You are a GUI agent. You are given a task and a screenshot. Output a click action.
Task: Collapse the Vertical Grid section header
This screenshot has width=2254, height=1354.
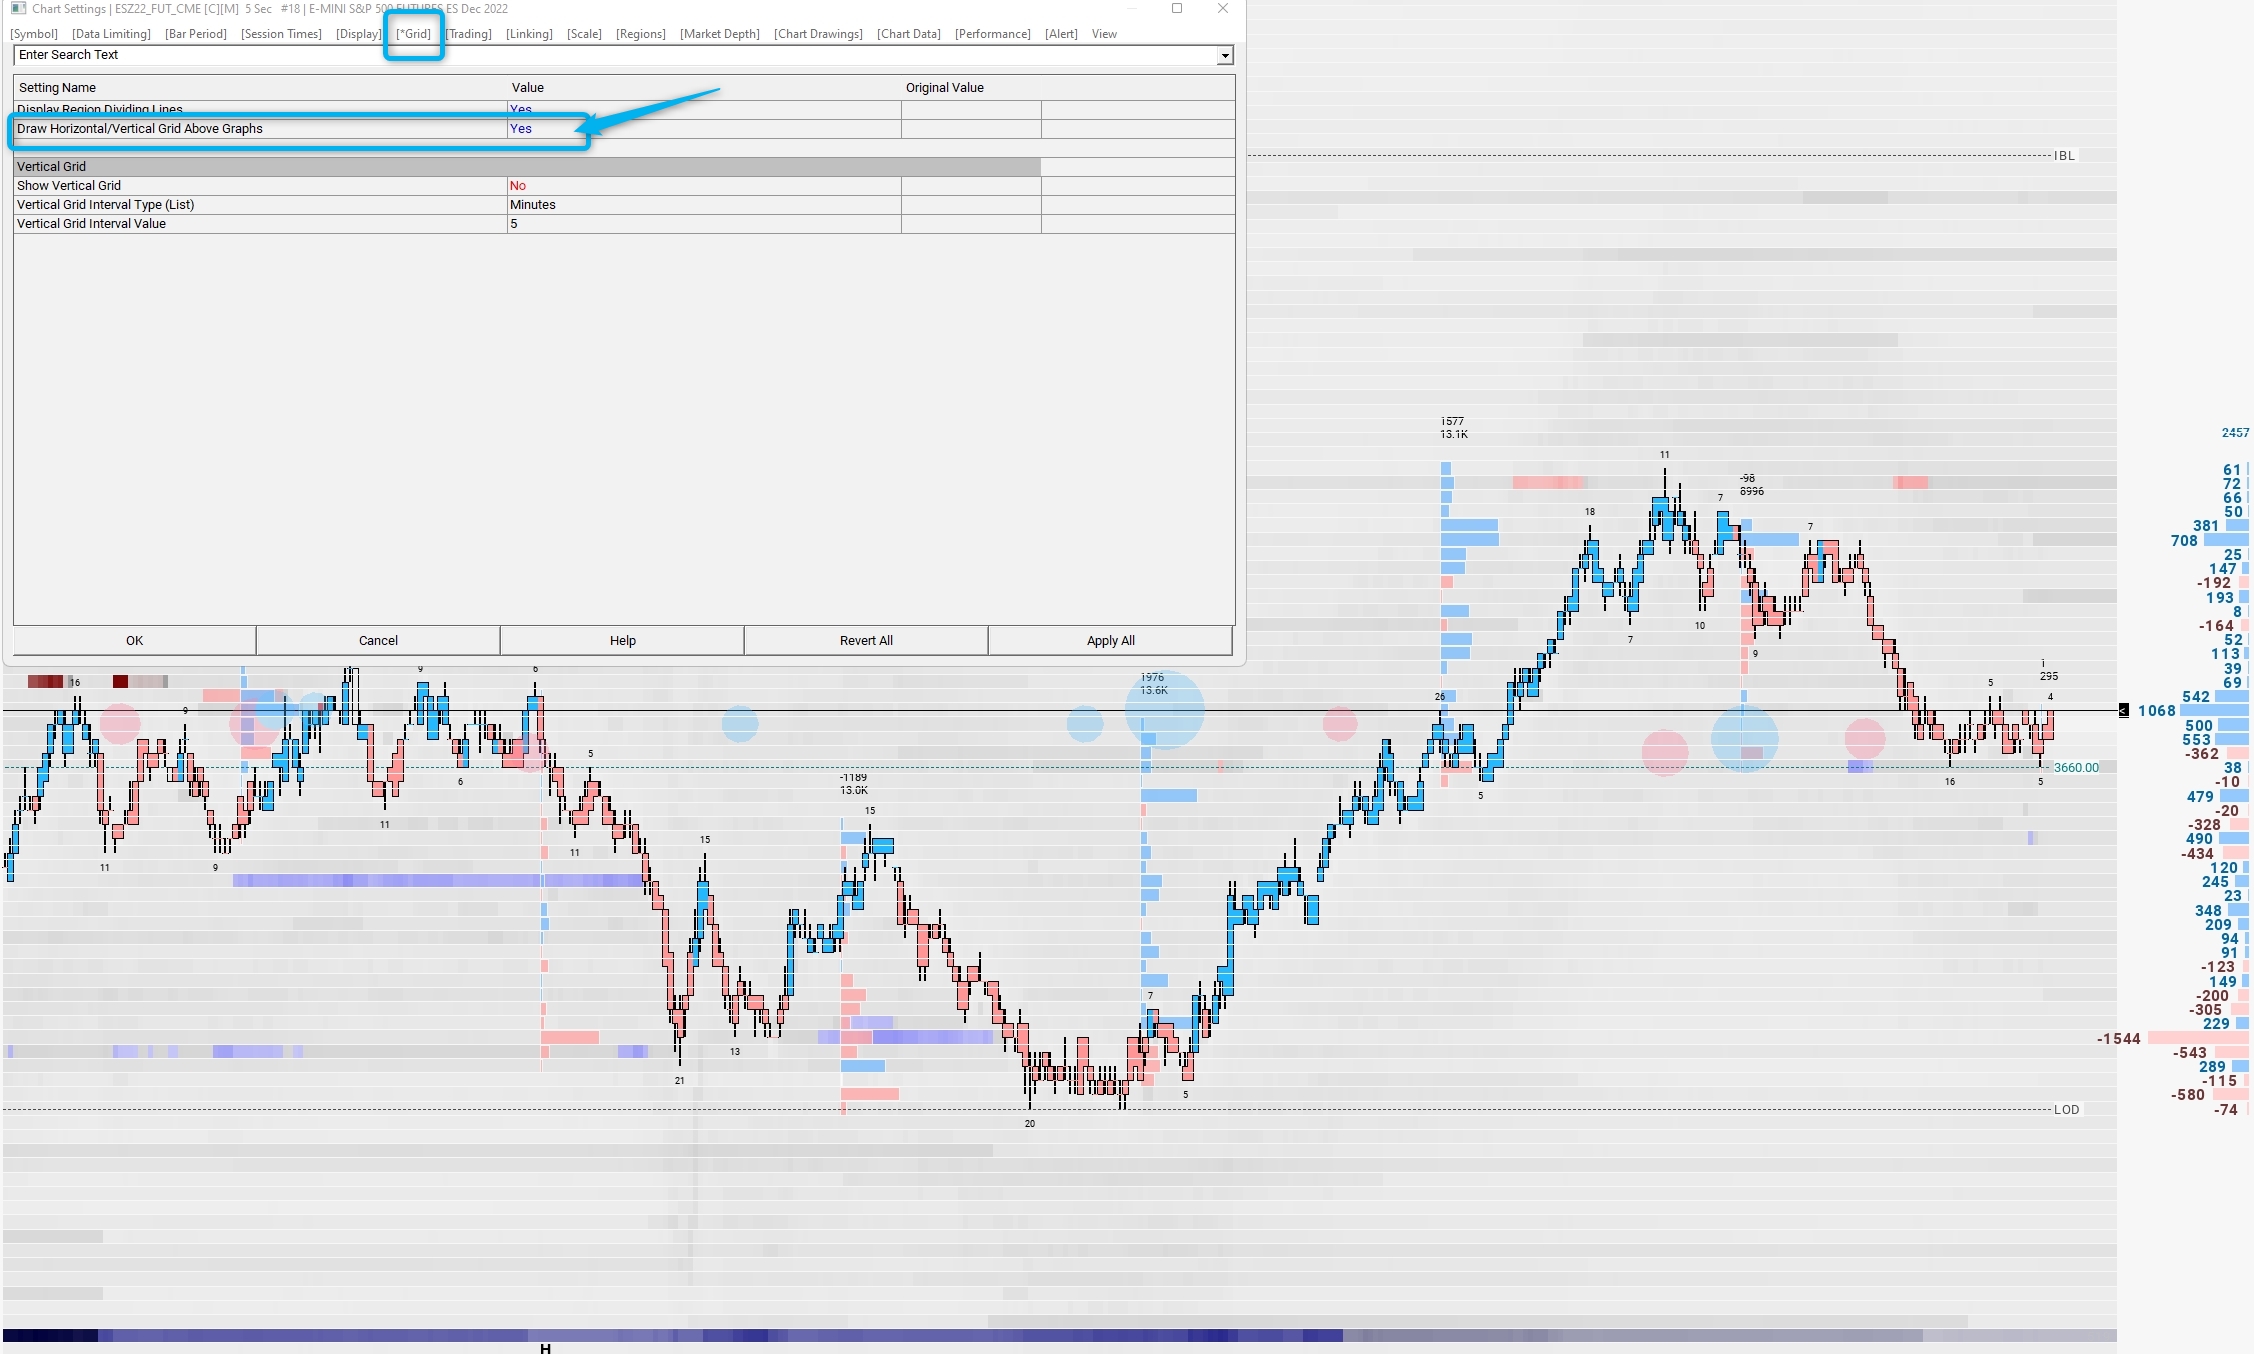(52, 167)
